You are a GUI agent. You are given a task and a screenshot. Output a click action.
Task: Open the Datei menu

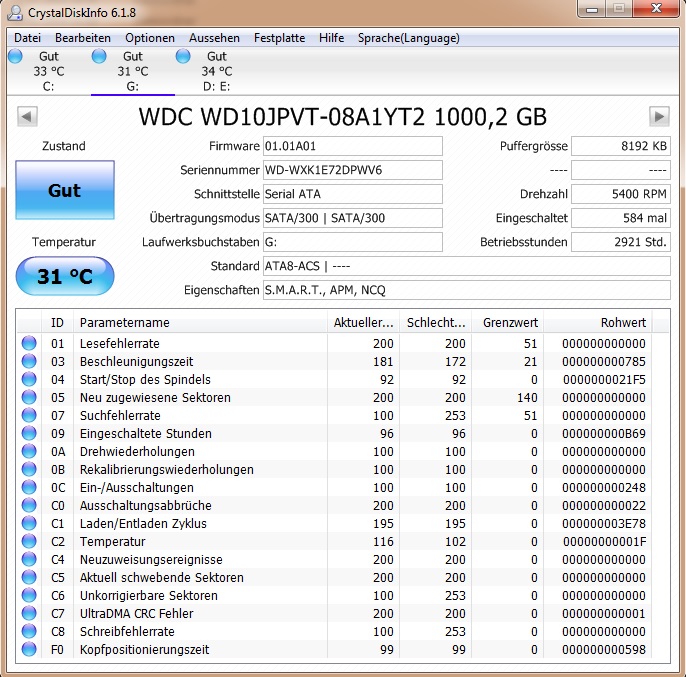click(x=27, y=38)
